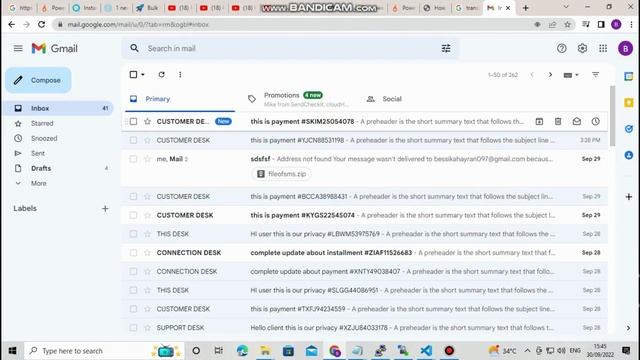Open Sent folder
640x360 pixels.
pos(59,153)
